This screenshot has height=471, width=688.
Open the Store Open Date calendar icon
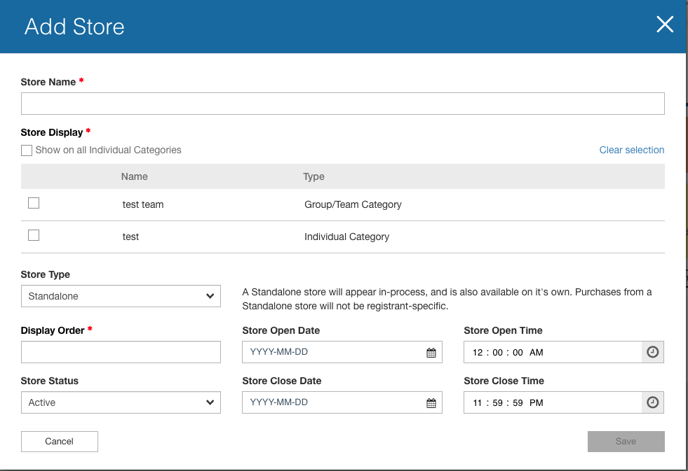431,353
